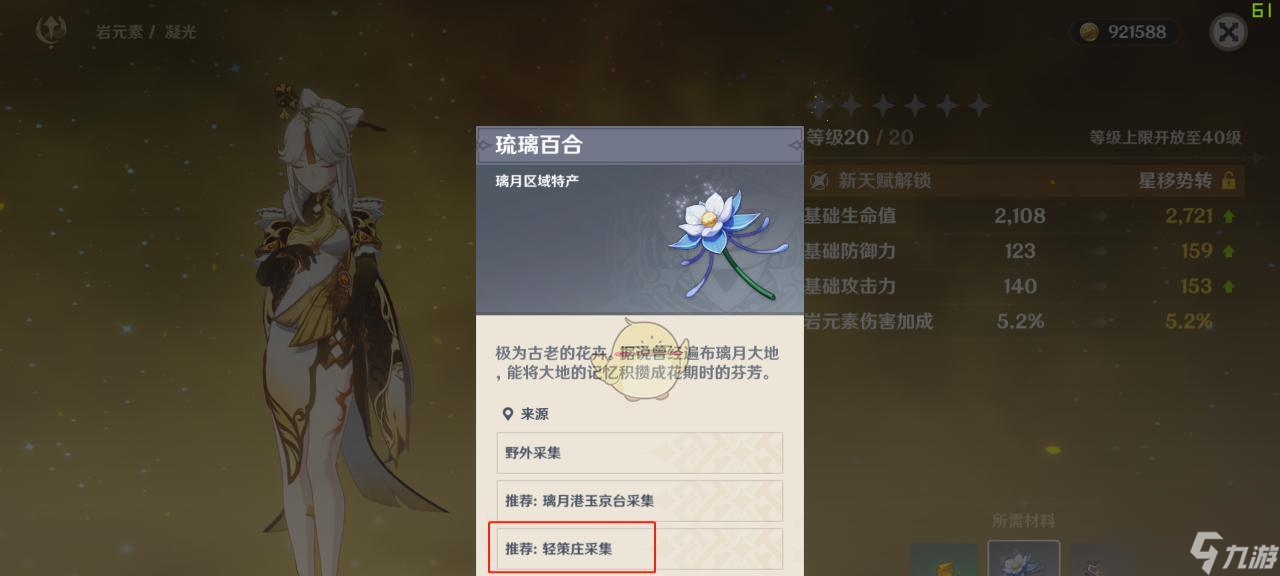Select 推荐: 轻策庄采集 source
Viewport: 1280px width, 576px height.
pos(640,549)
